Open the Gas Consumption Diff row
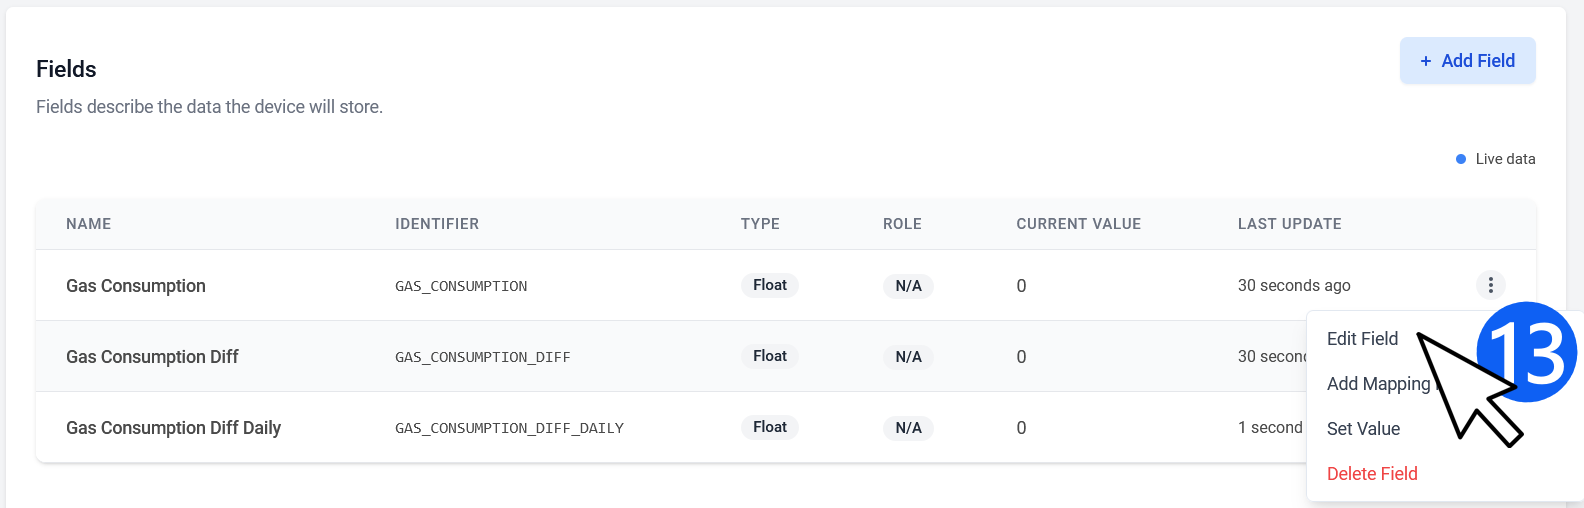Viewport: 1584px width, 508px height. 671,356
